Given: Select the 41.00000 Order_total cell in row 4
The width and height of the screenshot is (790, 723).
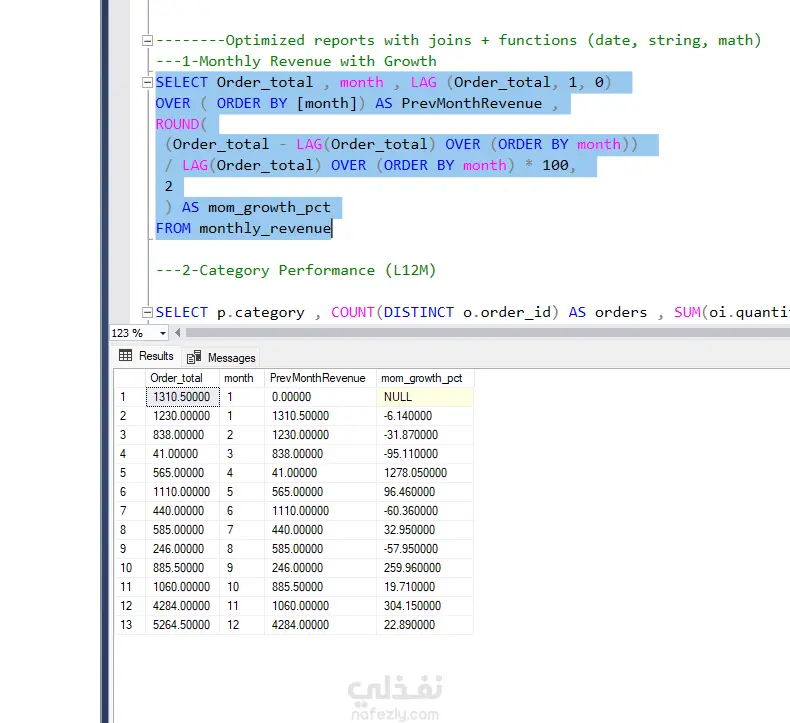Looking at the screenshot, I should 182,454.
